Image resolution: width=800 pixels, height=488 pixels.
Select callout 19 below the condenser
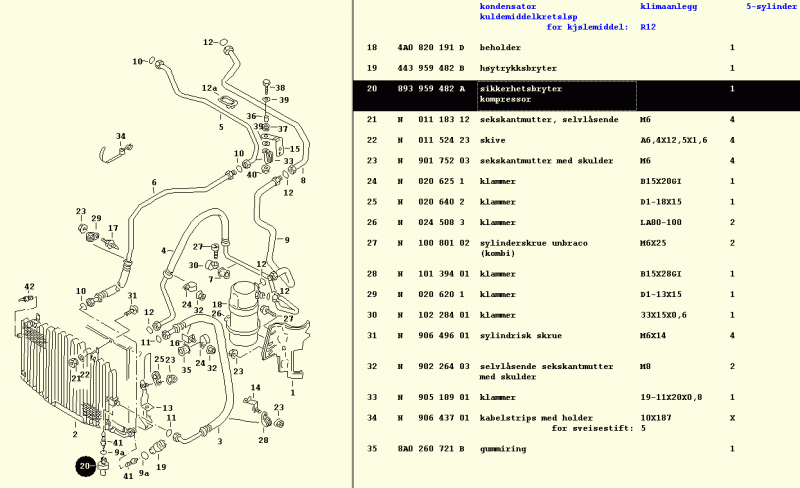[161, 467]
